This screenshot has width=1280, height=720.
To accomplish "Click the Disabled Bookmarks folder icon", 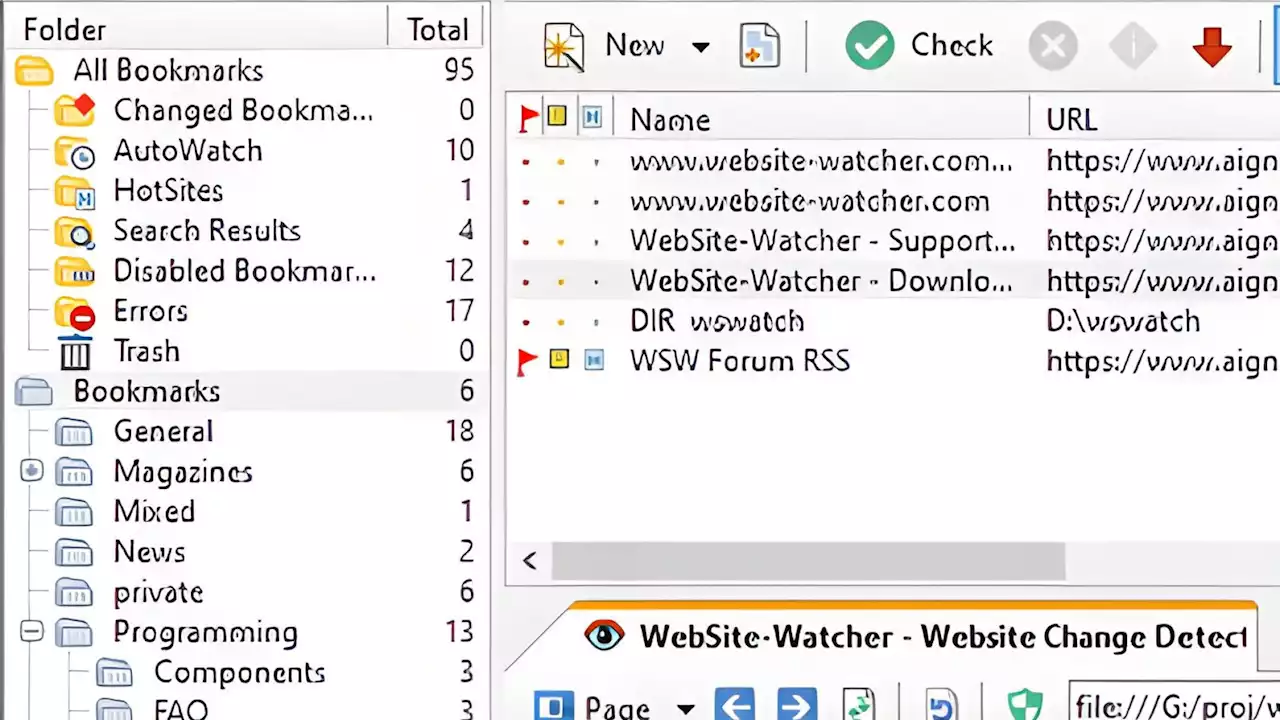I will (x=74, y=272).
